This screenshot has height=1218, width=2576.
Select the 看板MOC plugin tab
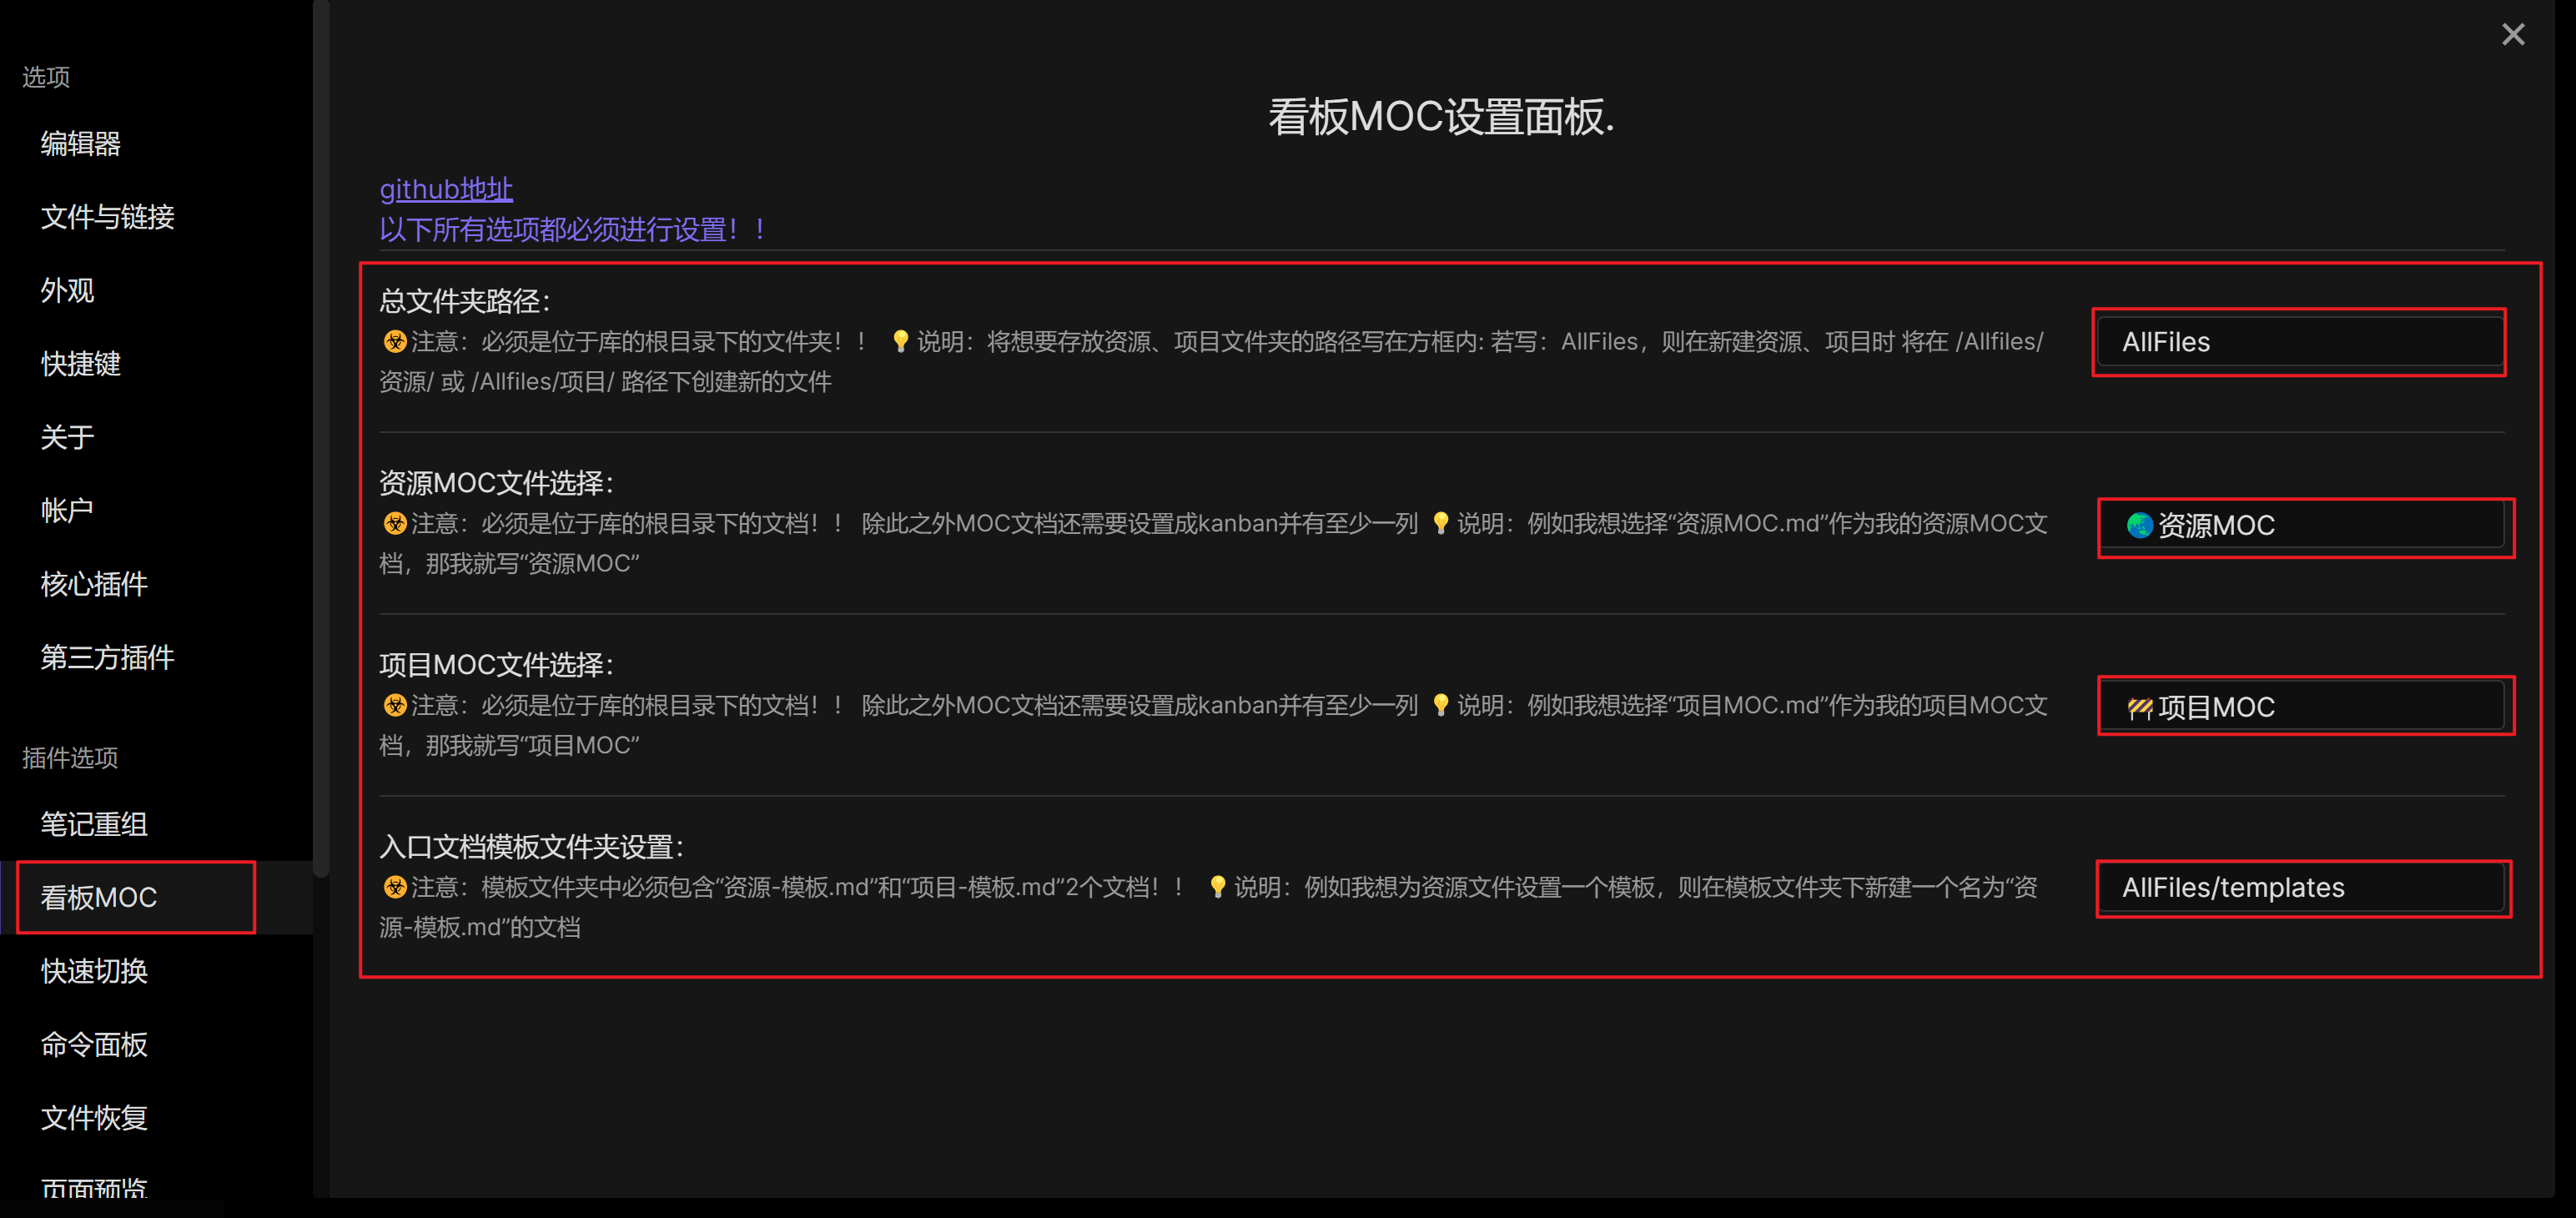pos(99,897)
